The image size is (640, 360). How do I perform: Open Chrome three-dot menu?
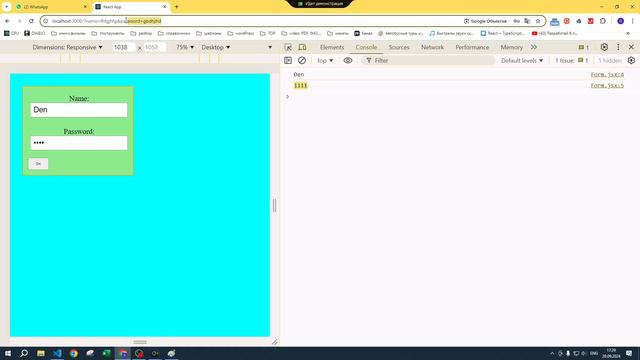633,21
